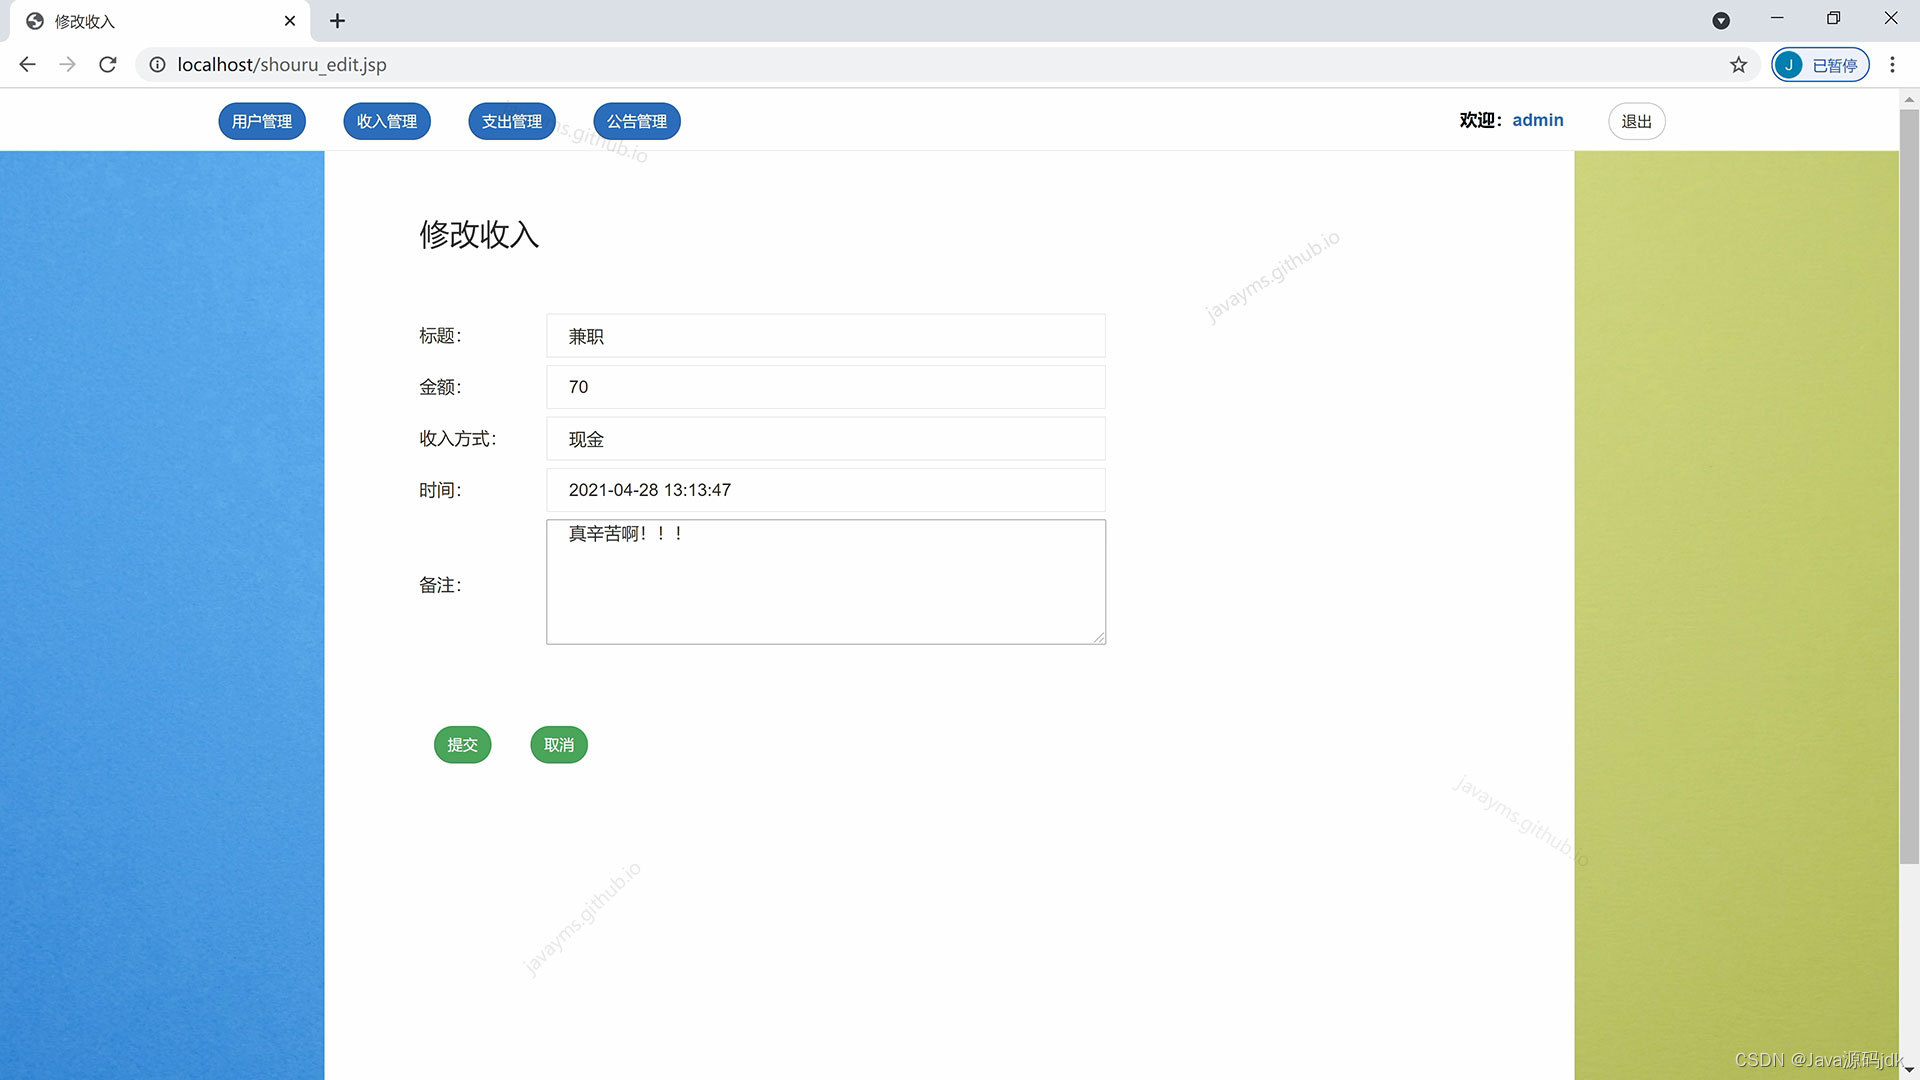The height and width of the screenshot is (1080, 1920).
Task: Click the 修改收入 page heading
Action: pyautogui.click(x=479, y=234)
